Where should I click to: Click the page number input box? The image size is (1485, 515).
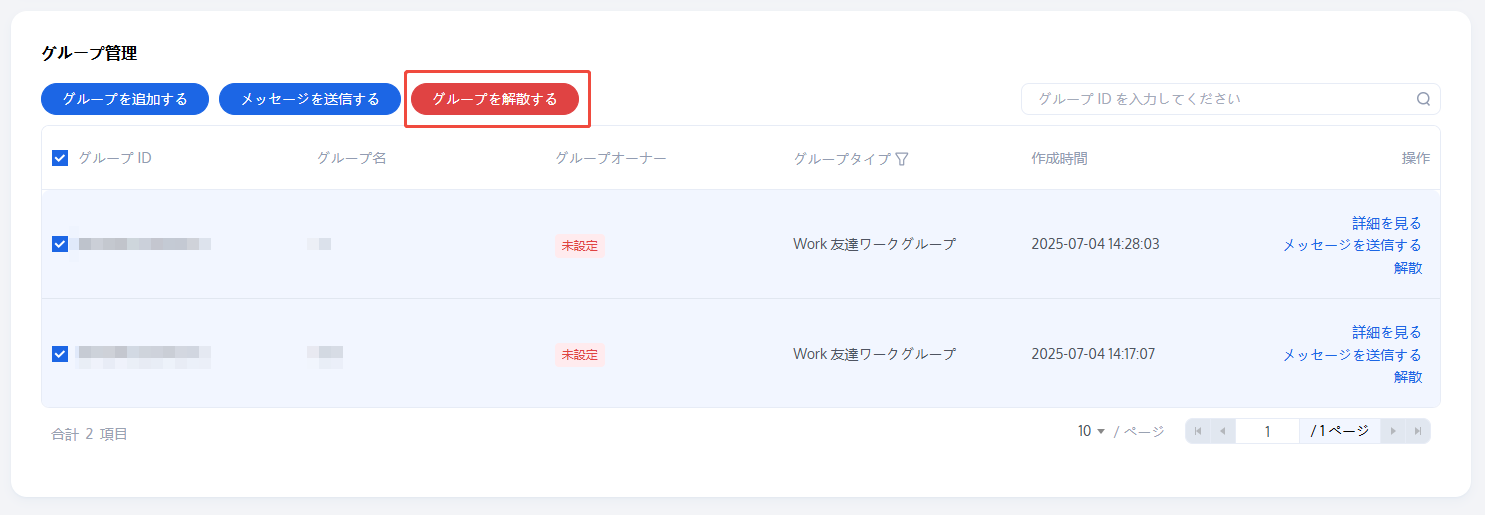1267,431
